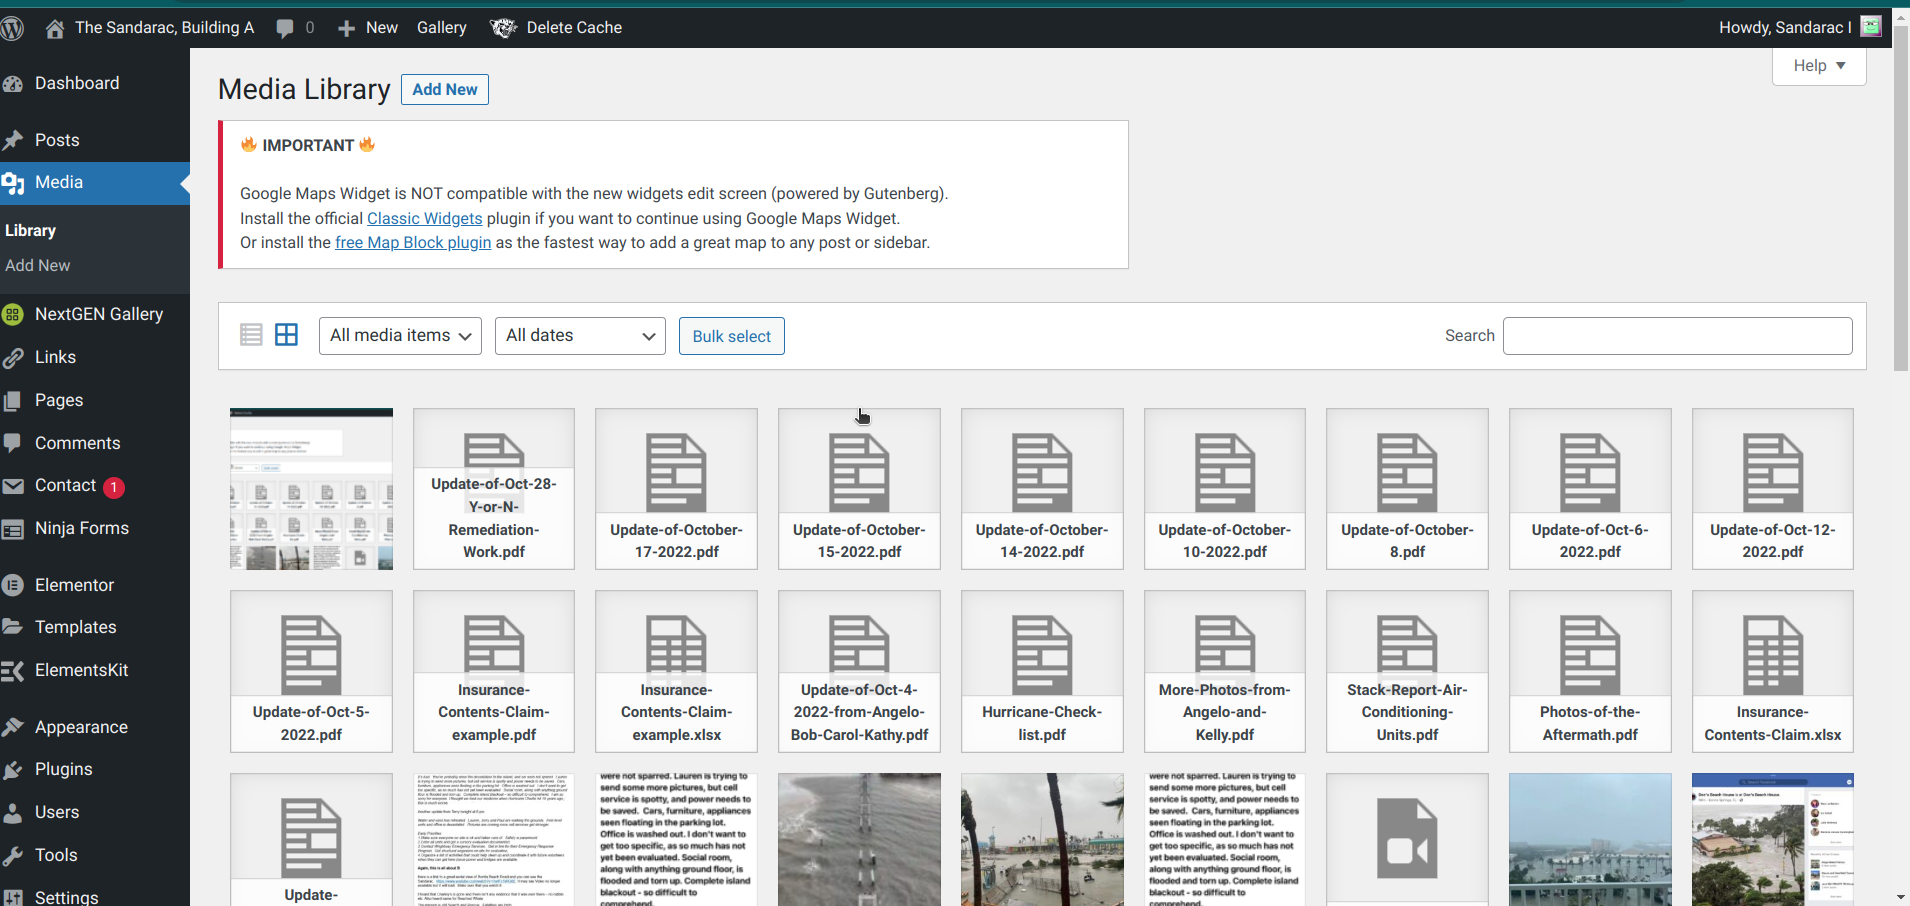1910x906 pixels.
Task: Open site home icon in admin bar
Action: click(55, 28)
